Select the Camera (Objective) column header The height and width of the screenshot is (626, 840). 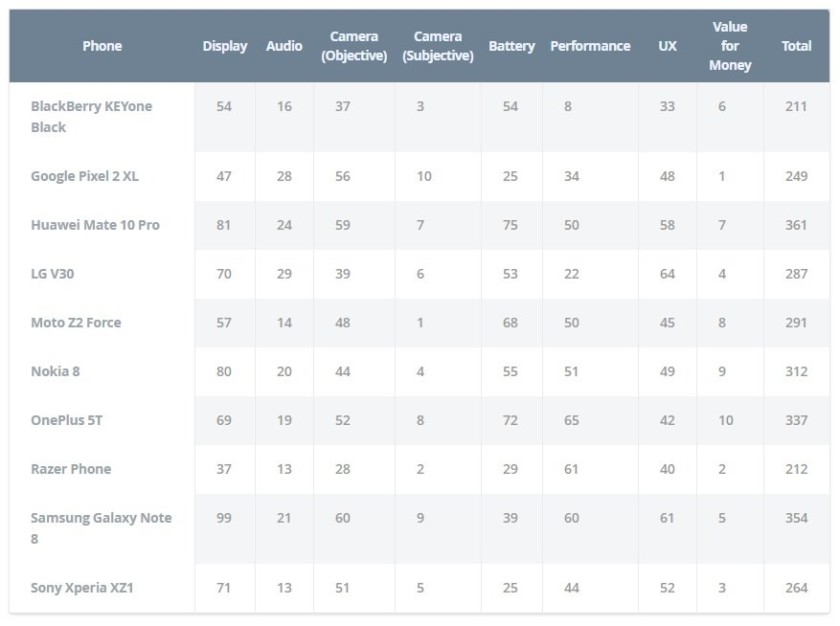(x=354, y=46)
